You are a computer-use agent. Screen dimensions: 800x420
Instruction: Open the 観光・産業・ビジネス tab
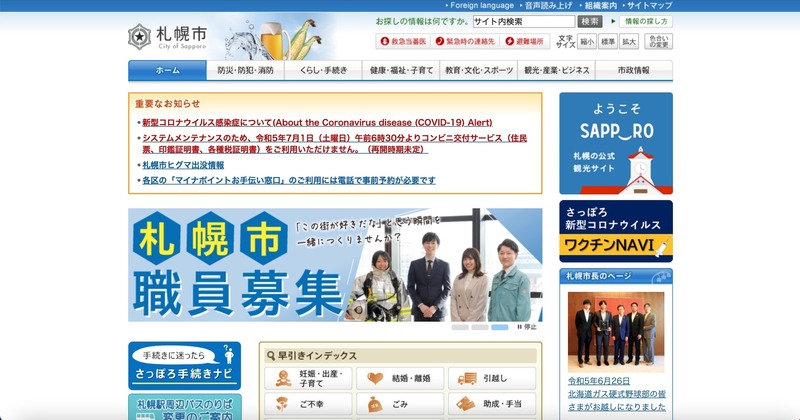[x=556, y=71]
